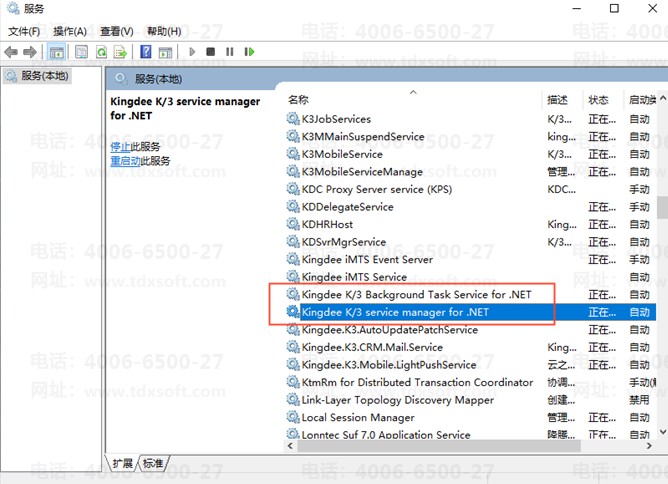Select the K3JobServices row
The height and width of the screenshot is (484, 668).
pos(470,119)
